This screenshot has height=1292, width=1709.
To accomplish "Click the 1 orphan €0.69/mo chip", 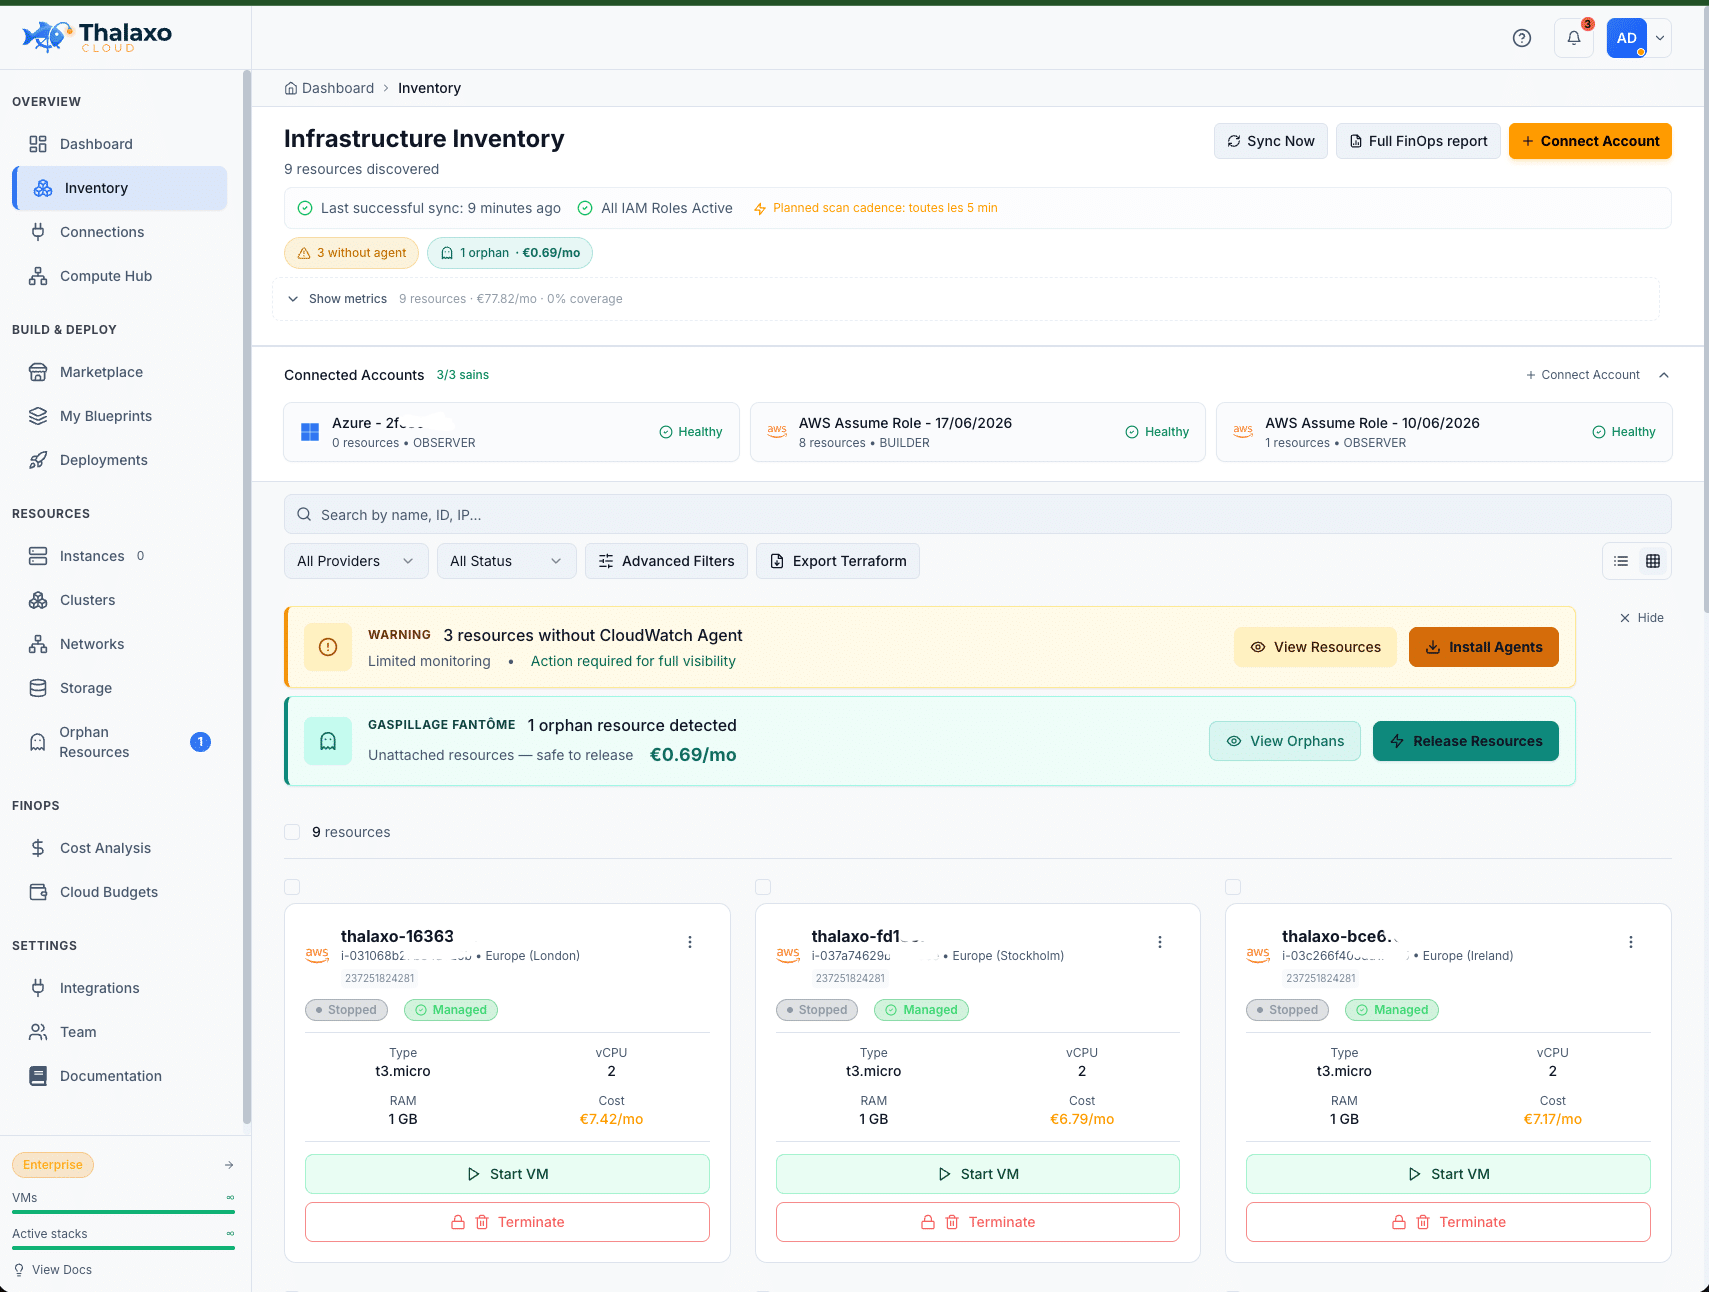I will click(510, 253).
